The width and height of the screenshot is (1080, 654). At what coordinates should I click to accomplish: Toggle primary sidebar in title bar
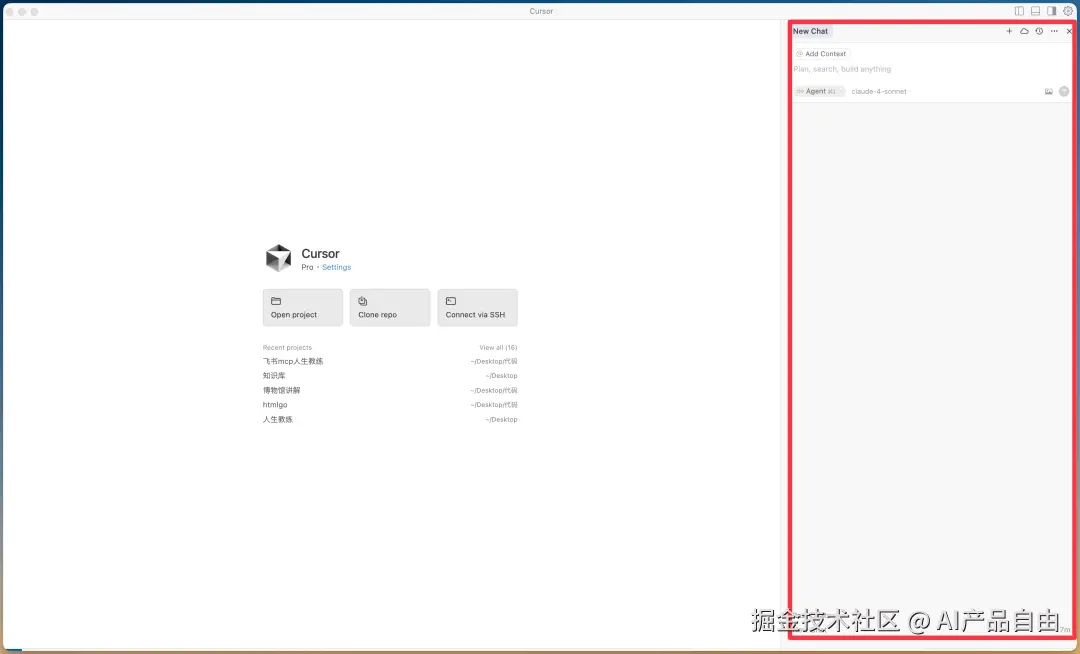tap(1019, 11)
